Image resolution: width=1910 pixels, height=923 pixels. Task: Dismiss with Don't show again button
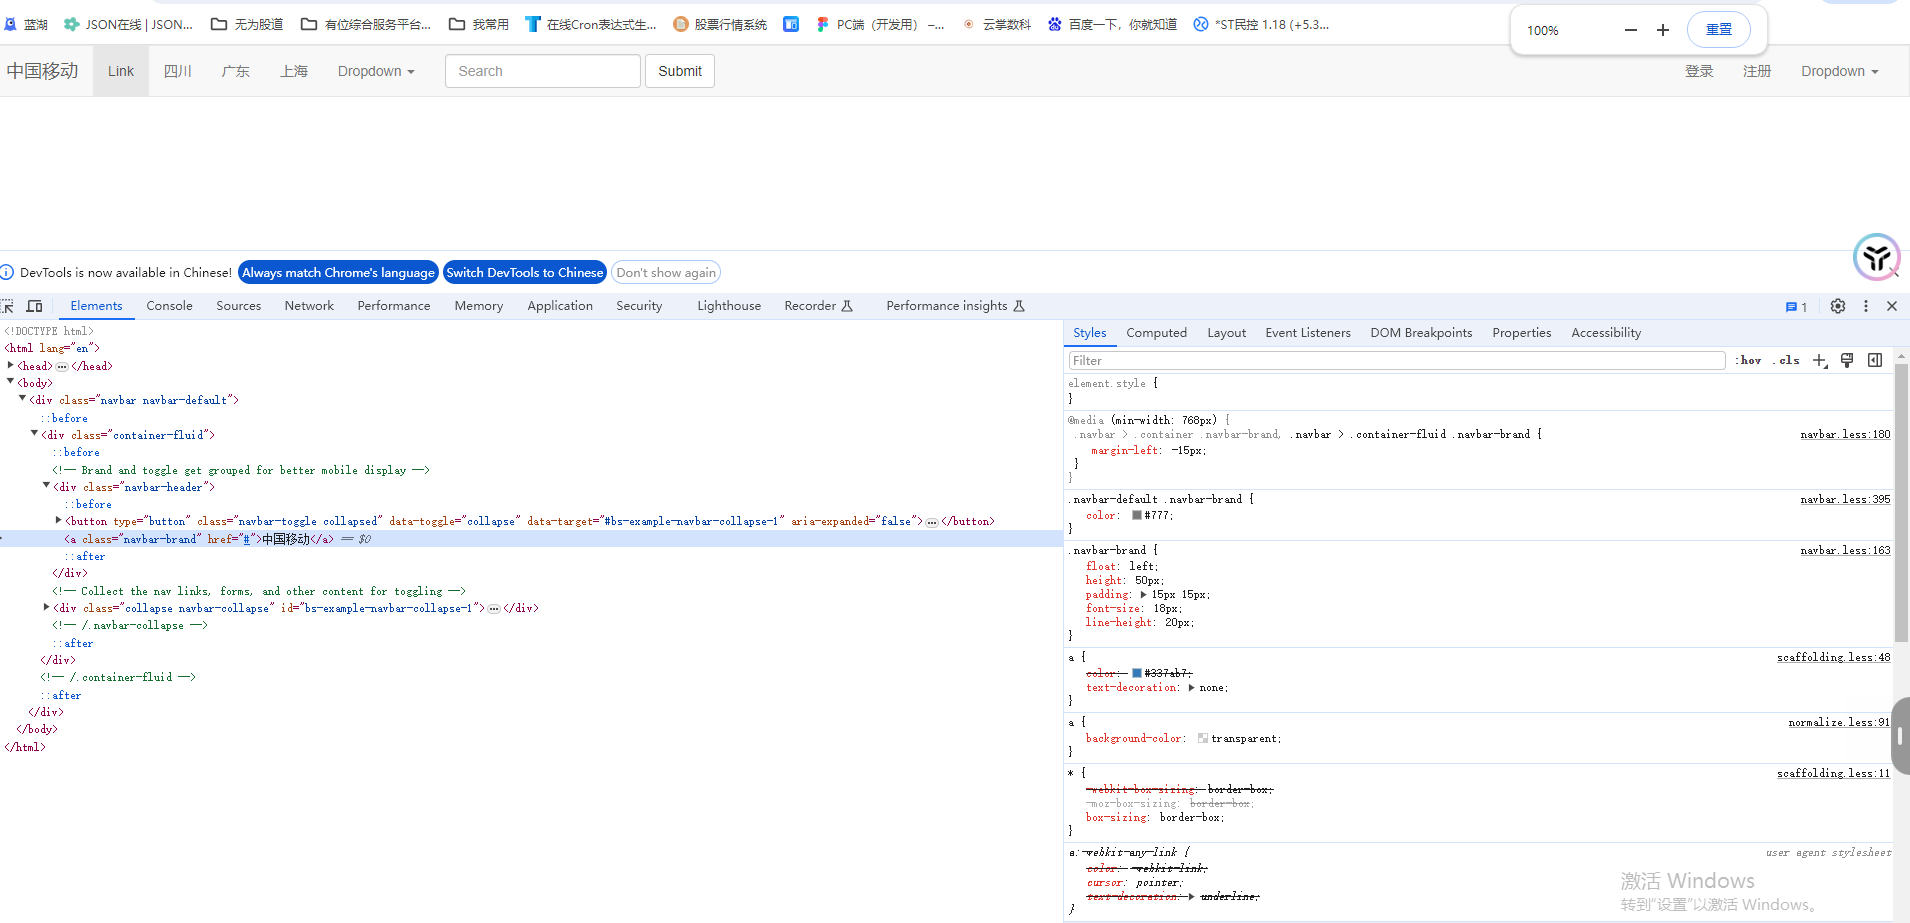[x=666, y=272]
